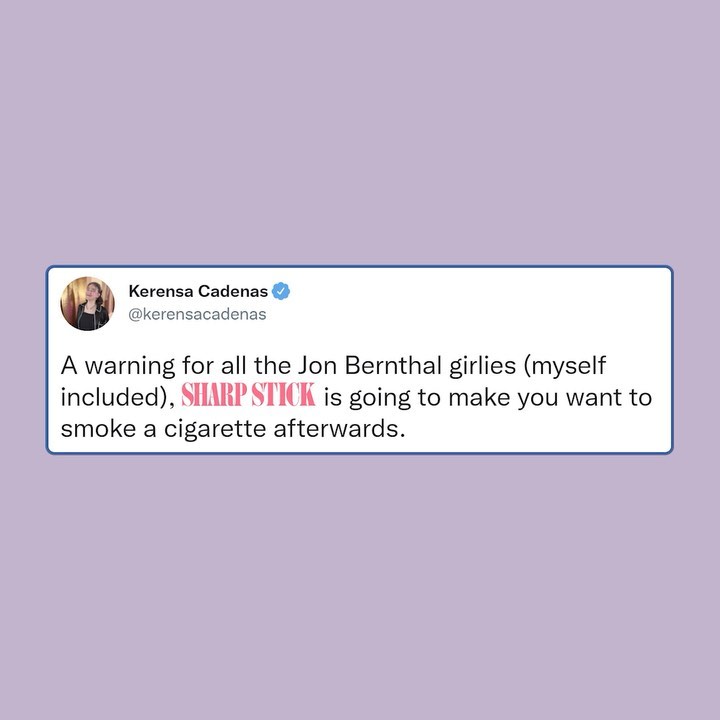Click the blue verified checkmark badge
The image size is (720, 720).
281,291
